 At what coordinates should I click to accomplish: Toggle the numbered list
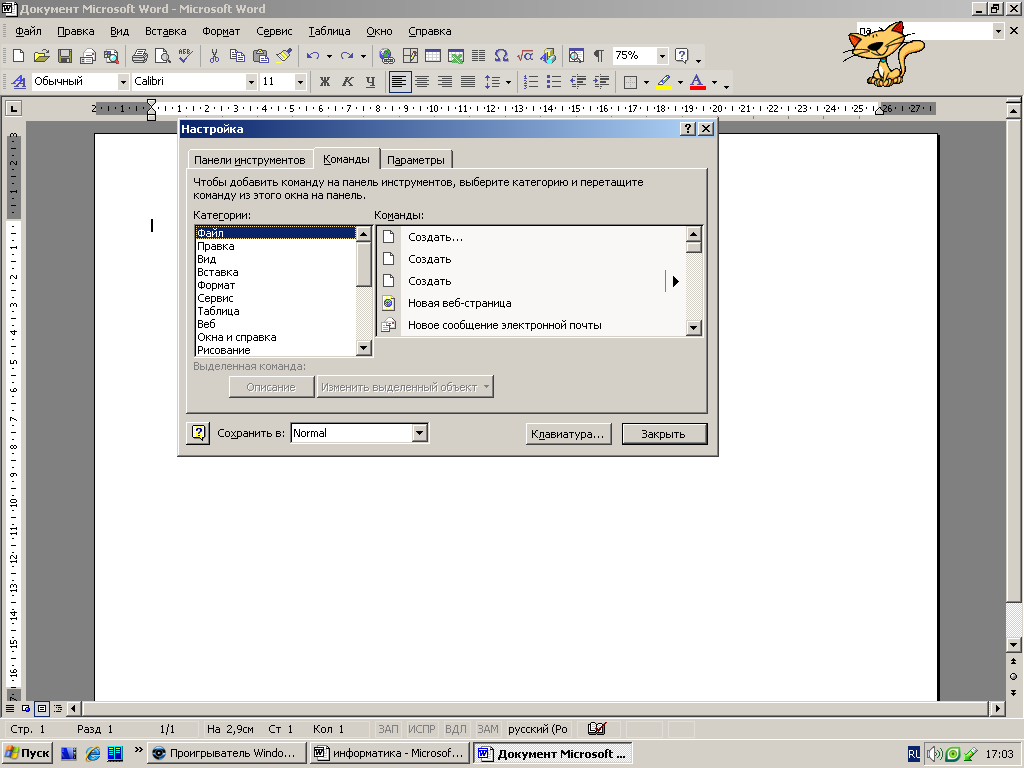[531, 82]
